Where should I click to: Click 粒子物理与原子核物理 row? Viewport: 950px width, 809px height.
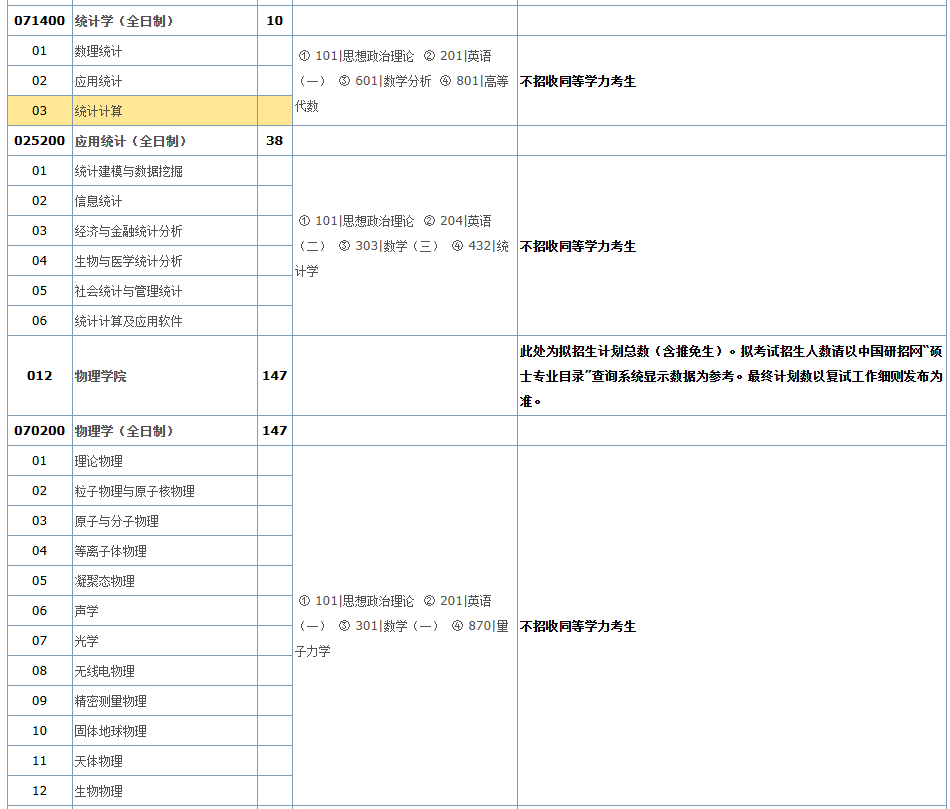pyautogui.click(x=134, y=491)
